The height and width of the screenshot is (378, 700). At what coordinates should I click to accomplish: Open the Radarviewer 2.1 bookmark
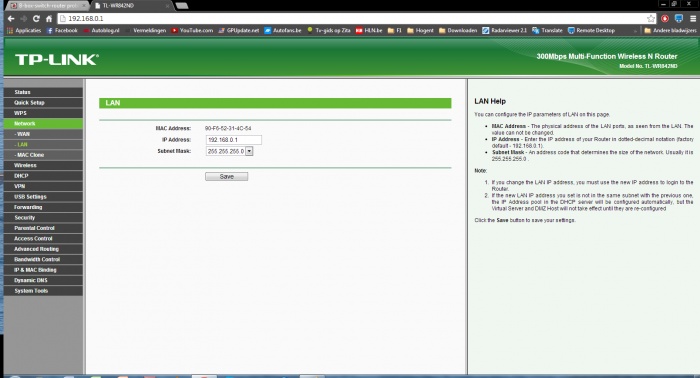coord(504,30)
